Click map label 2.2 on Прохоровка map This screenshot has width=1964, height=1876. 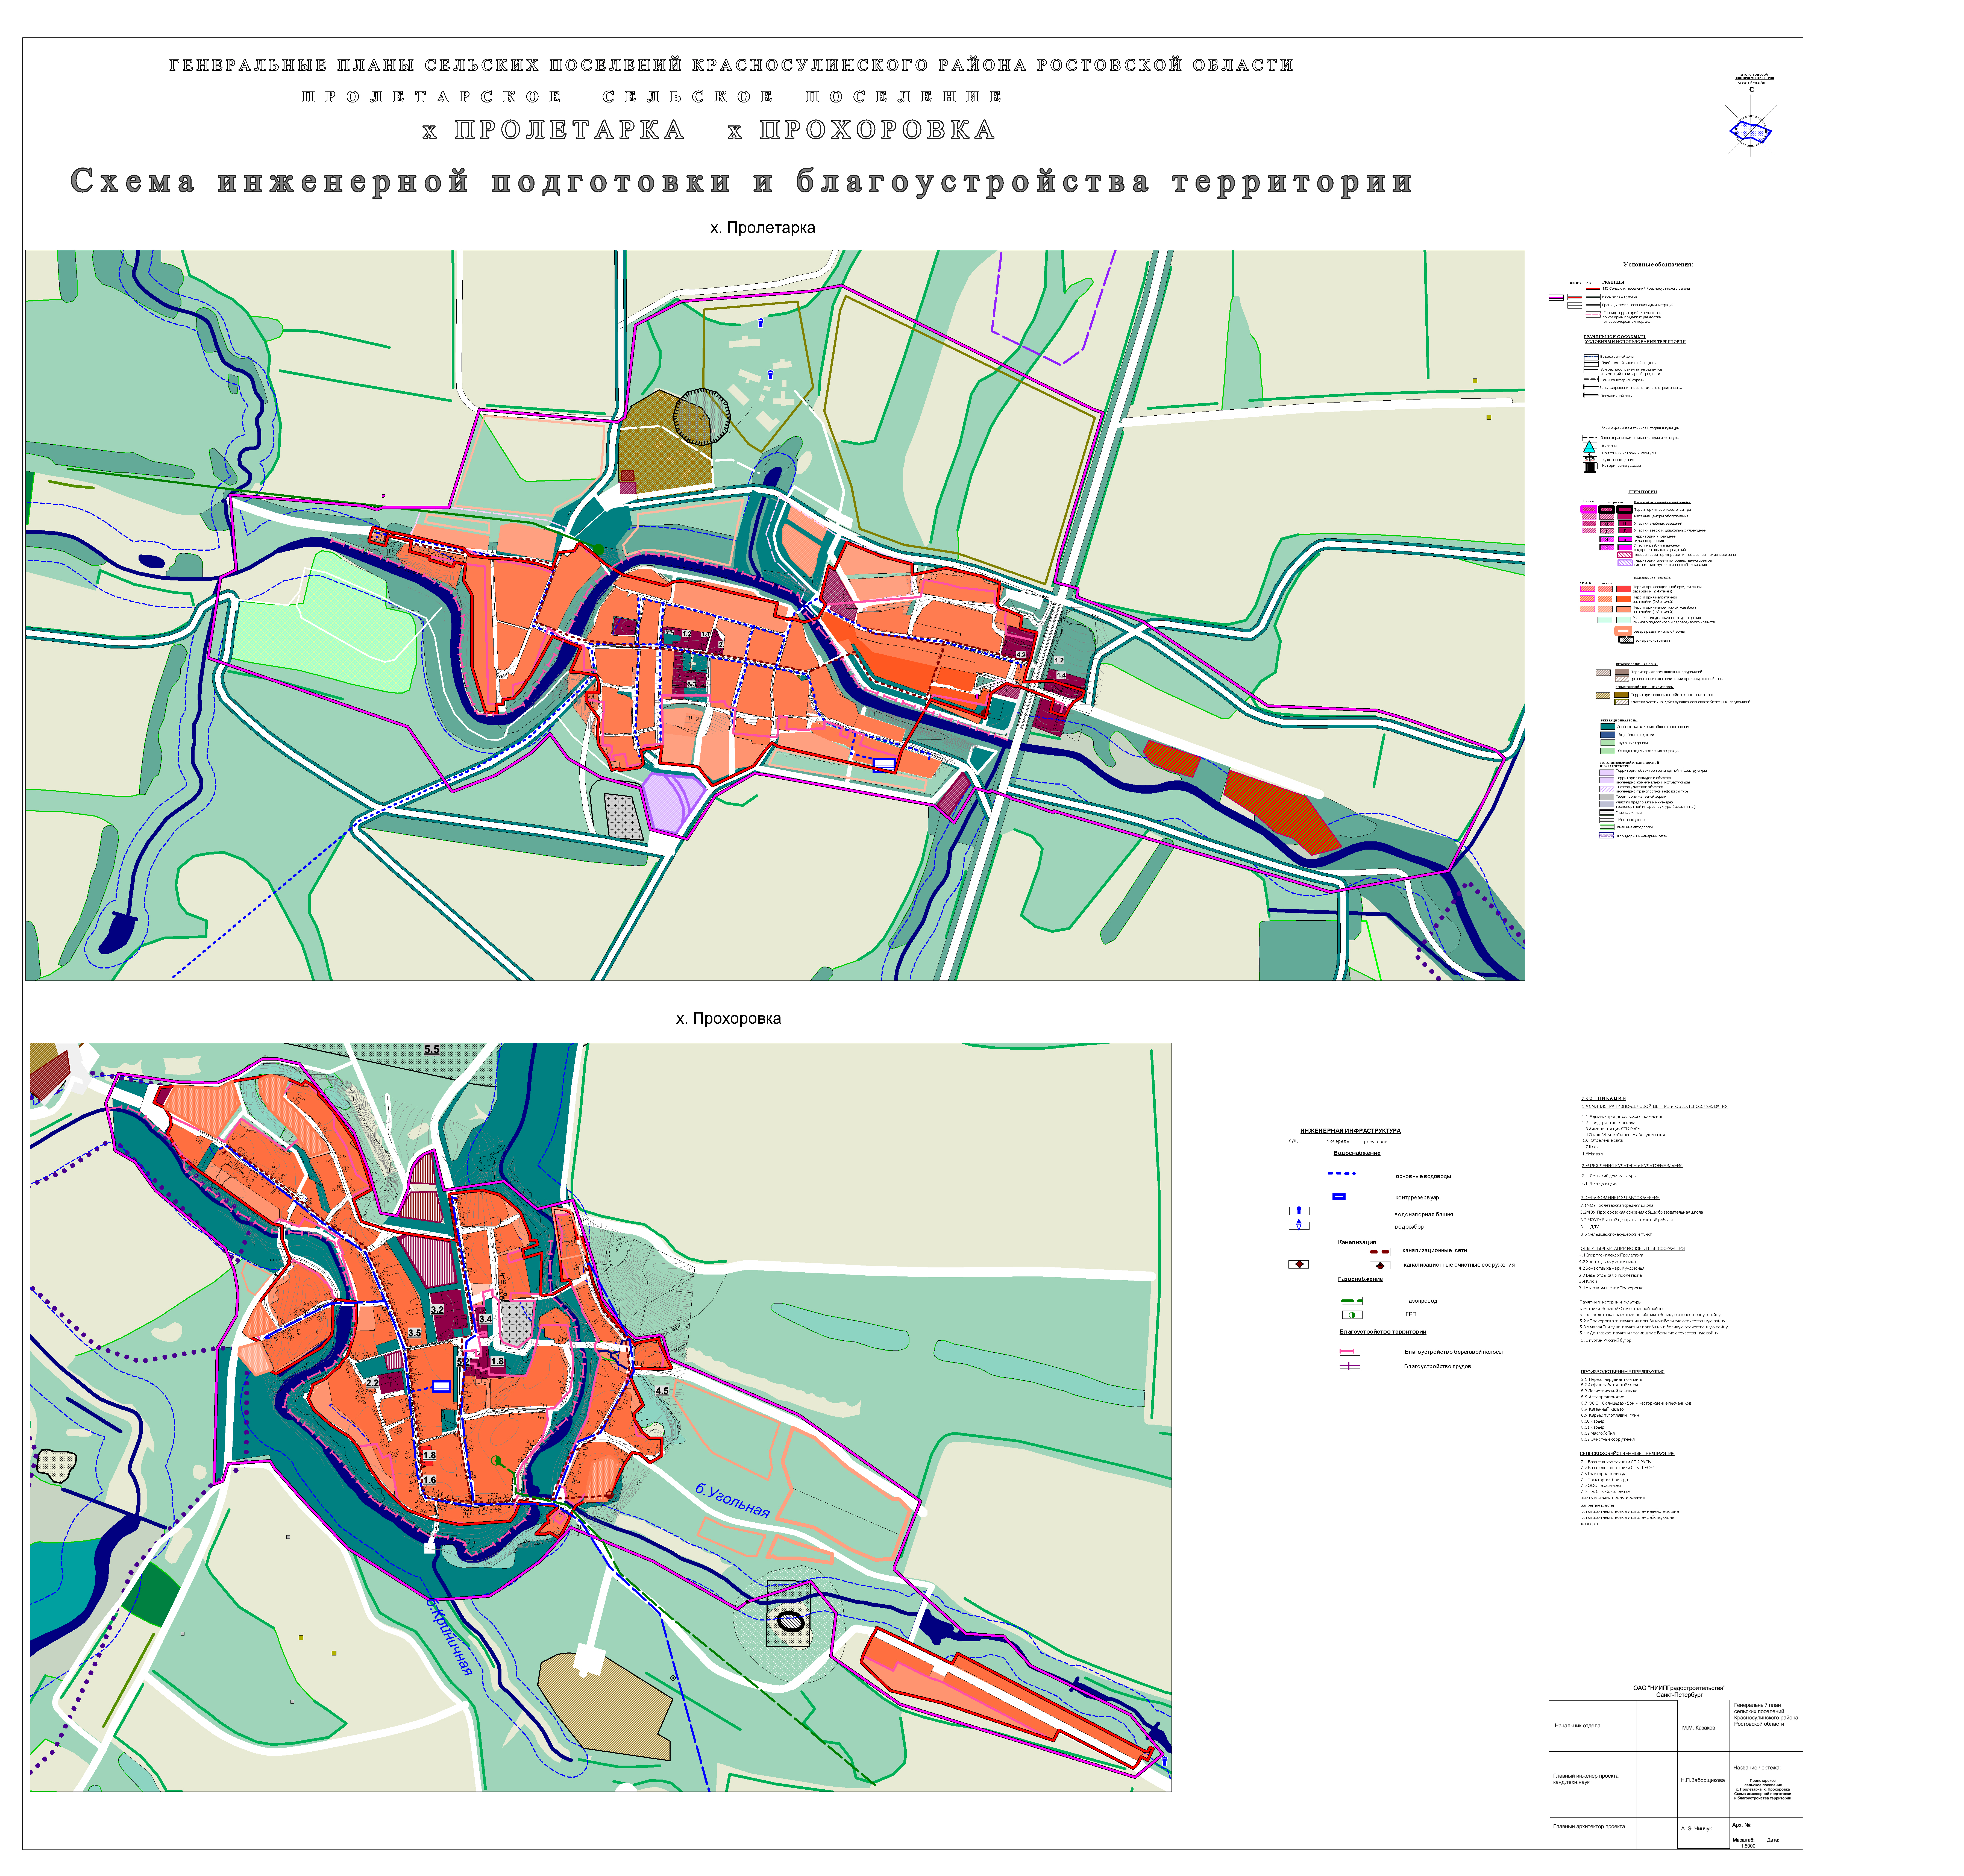tap(372, 1383)
